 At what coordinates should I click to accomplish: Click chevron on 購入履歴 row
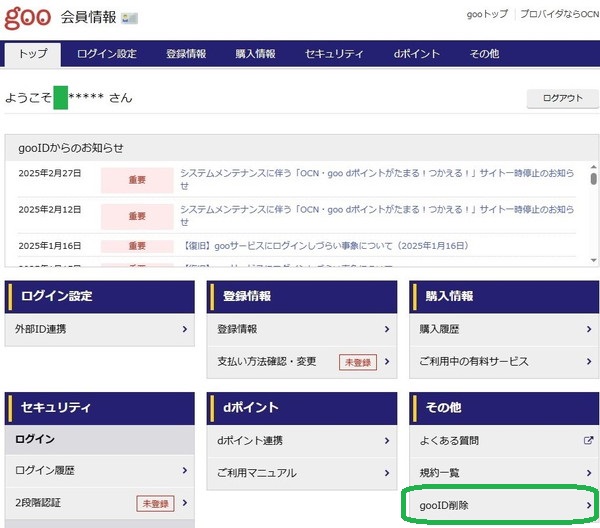coord(589,329)
